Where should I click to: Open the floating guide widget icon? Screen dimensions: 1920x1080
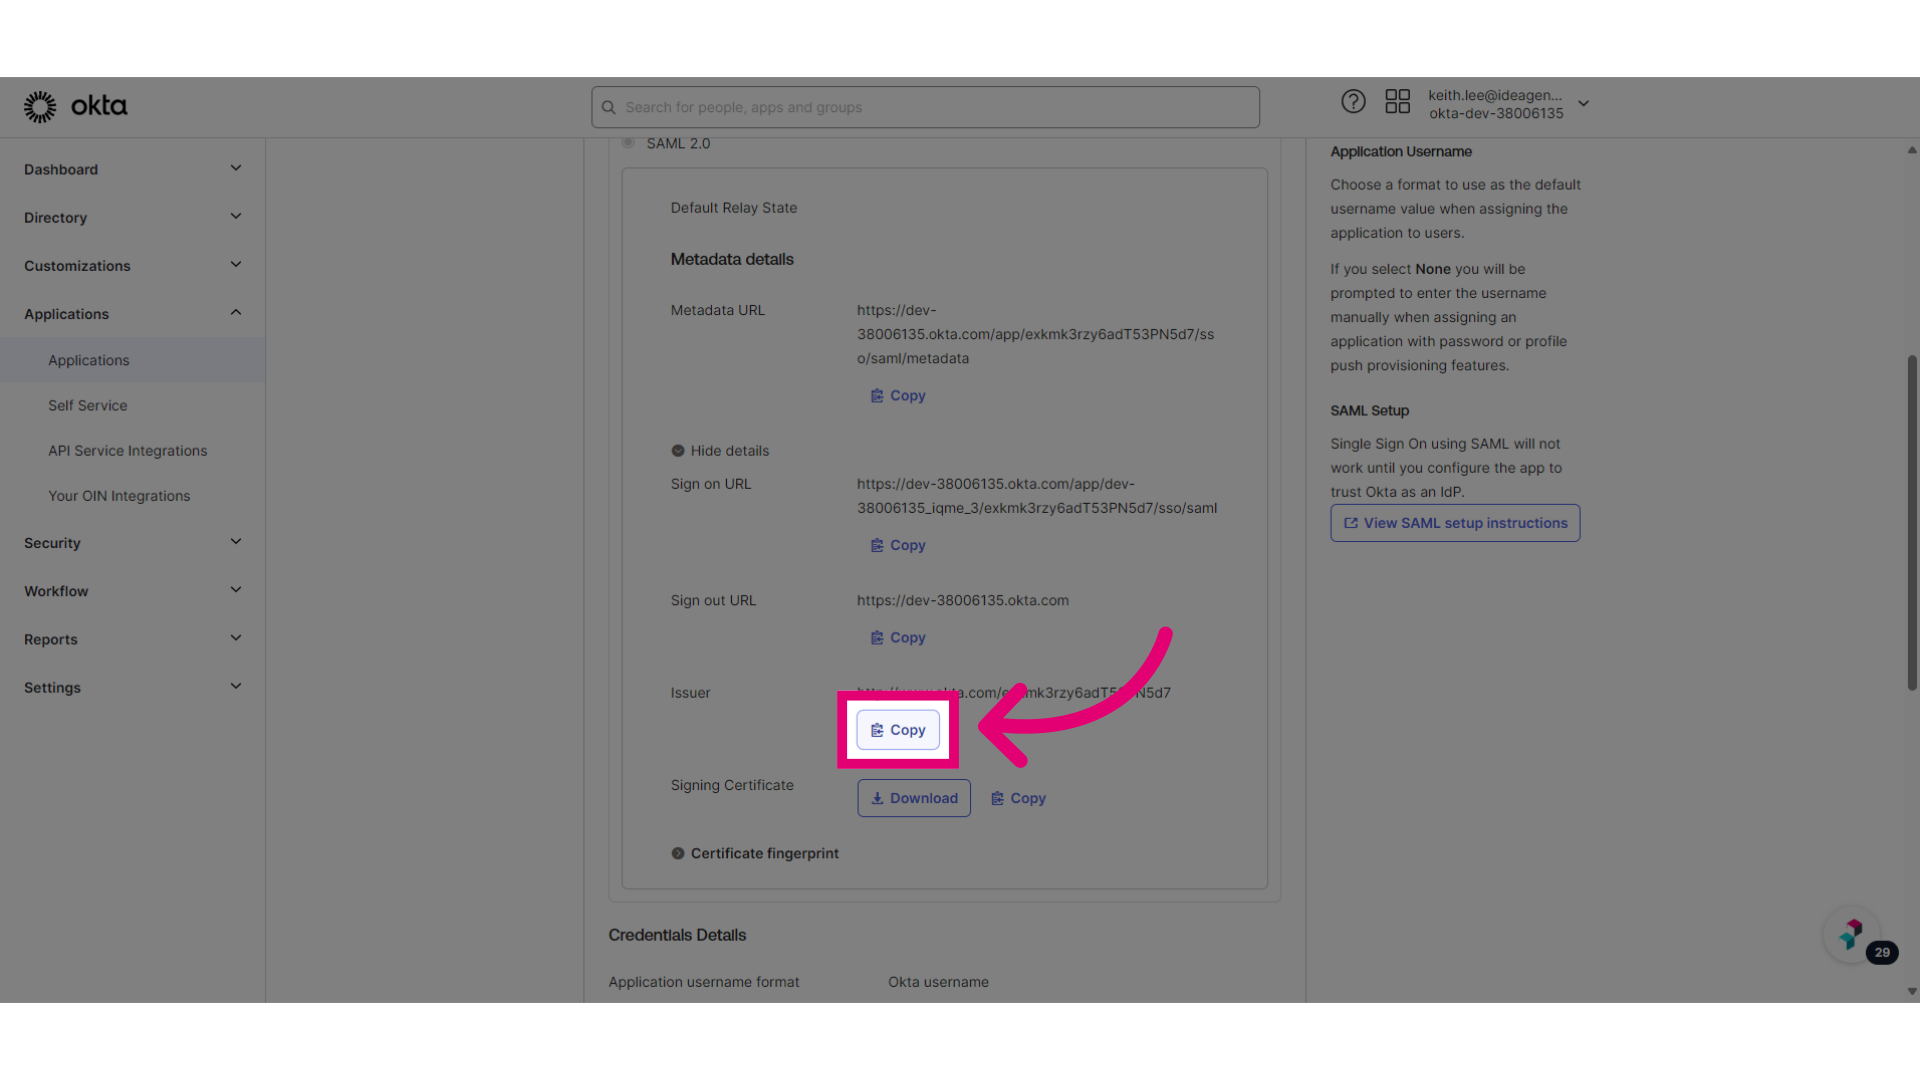tap(1852, 934)
